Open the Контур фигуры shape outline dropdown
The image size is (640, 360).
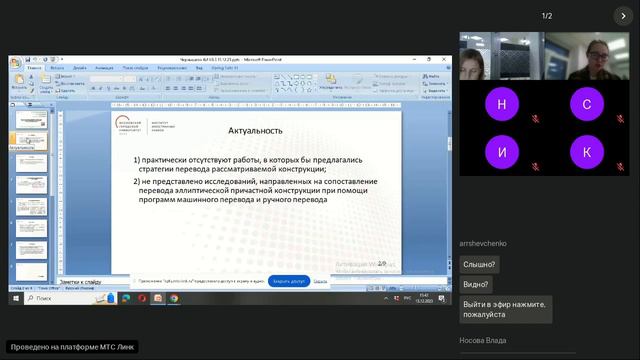390,84
